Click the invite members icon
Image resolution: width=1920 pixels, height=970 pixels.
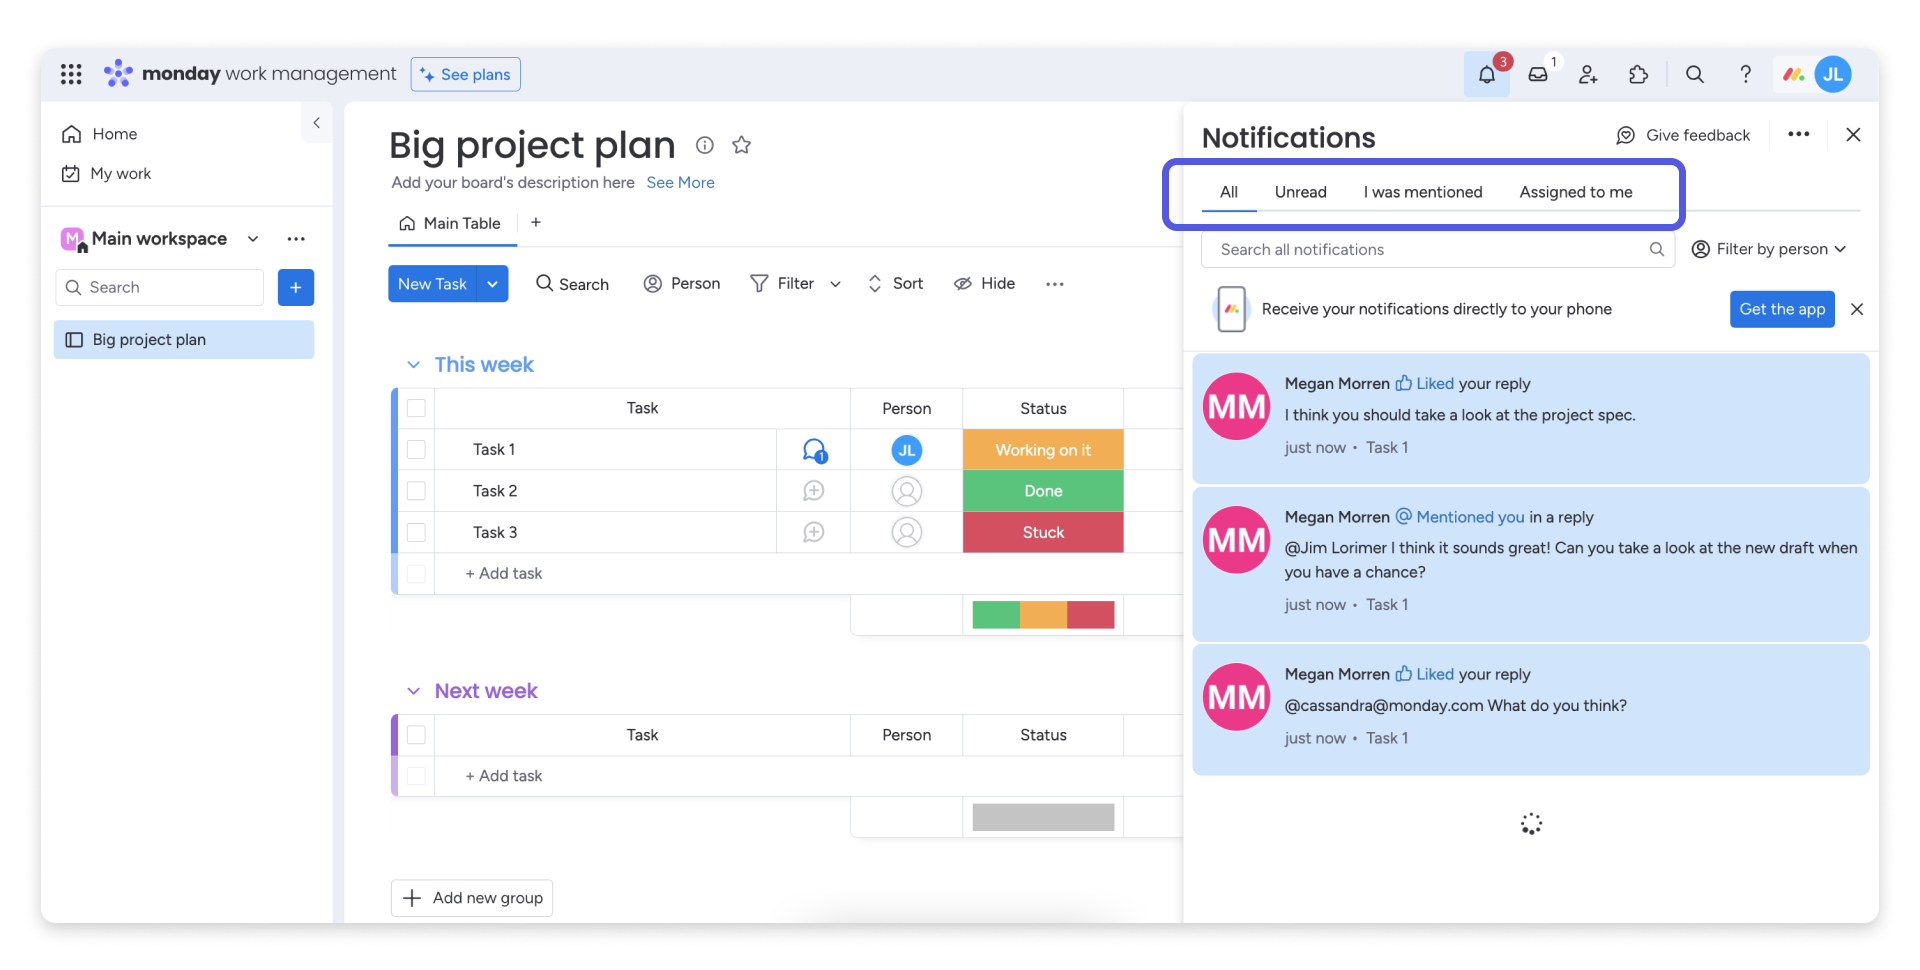(1588, 74)
